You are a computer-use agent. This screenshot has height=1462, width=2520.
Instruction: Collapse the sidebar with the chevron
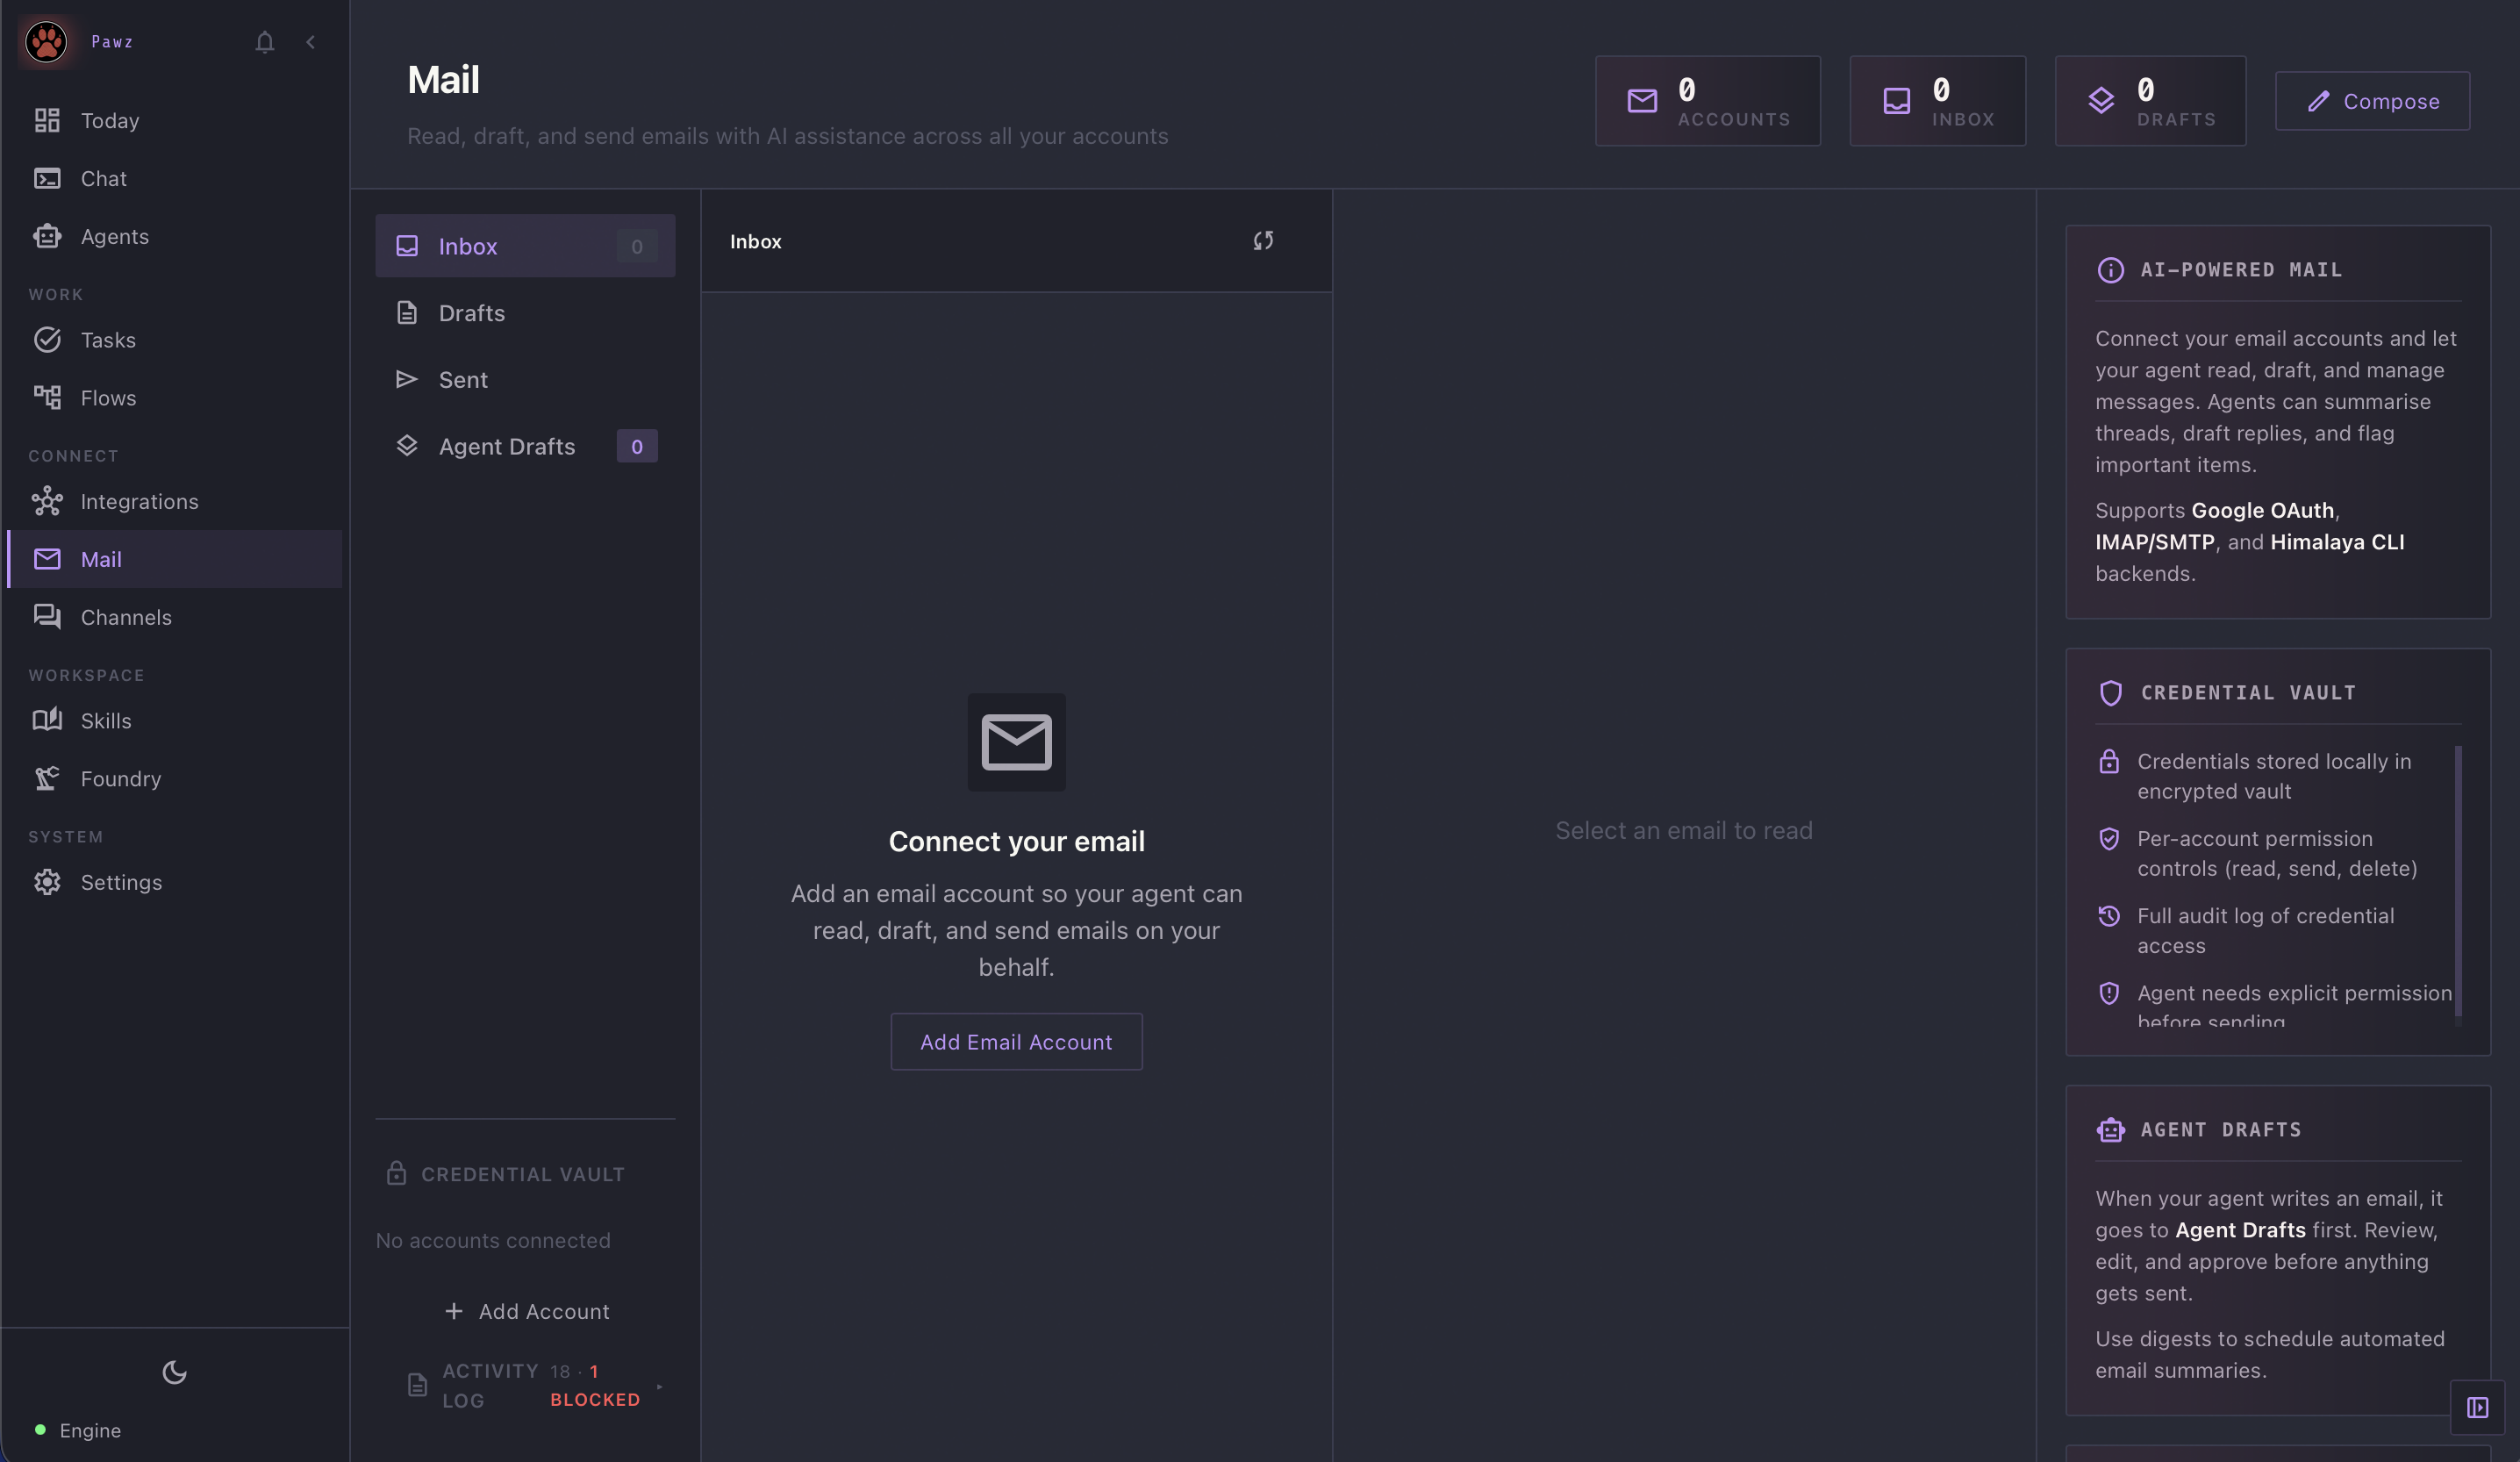tap(310, 42)
